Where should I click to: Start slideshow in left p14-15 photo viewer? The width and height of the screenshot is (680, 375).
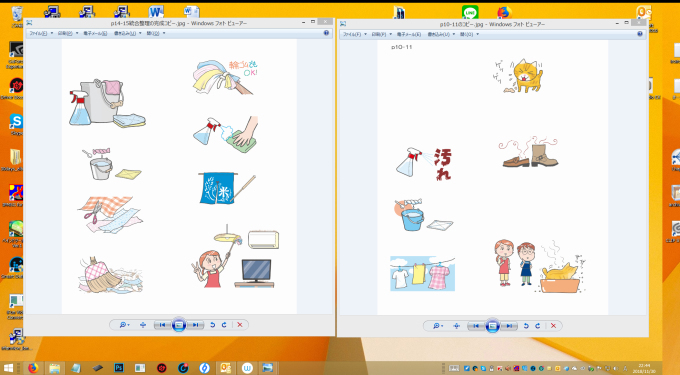pos(179,325)
